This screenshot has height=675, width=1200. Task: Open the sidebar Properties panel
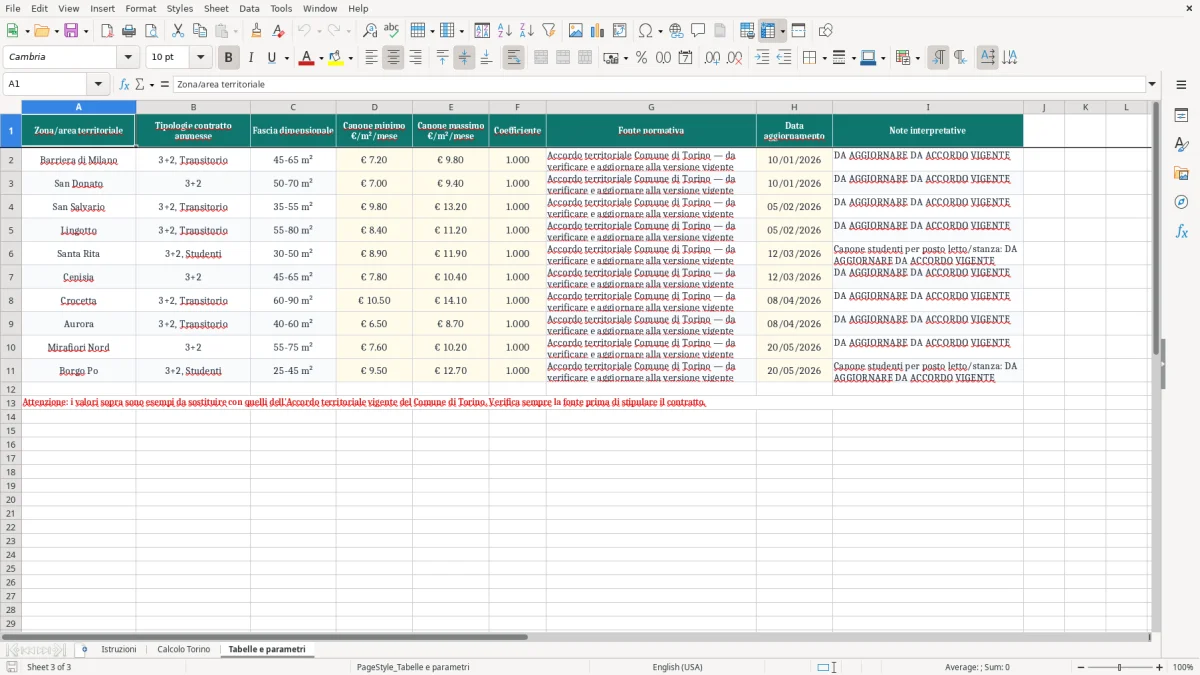tap(1181, 116)
